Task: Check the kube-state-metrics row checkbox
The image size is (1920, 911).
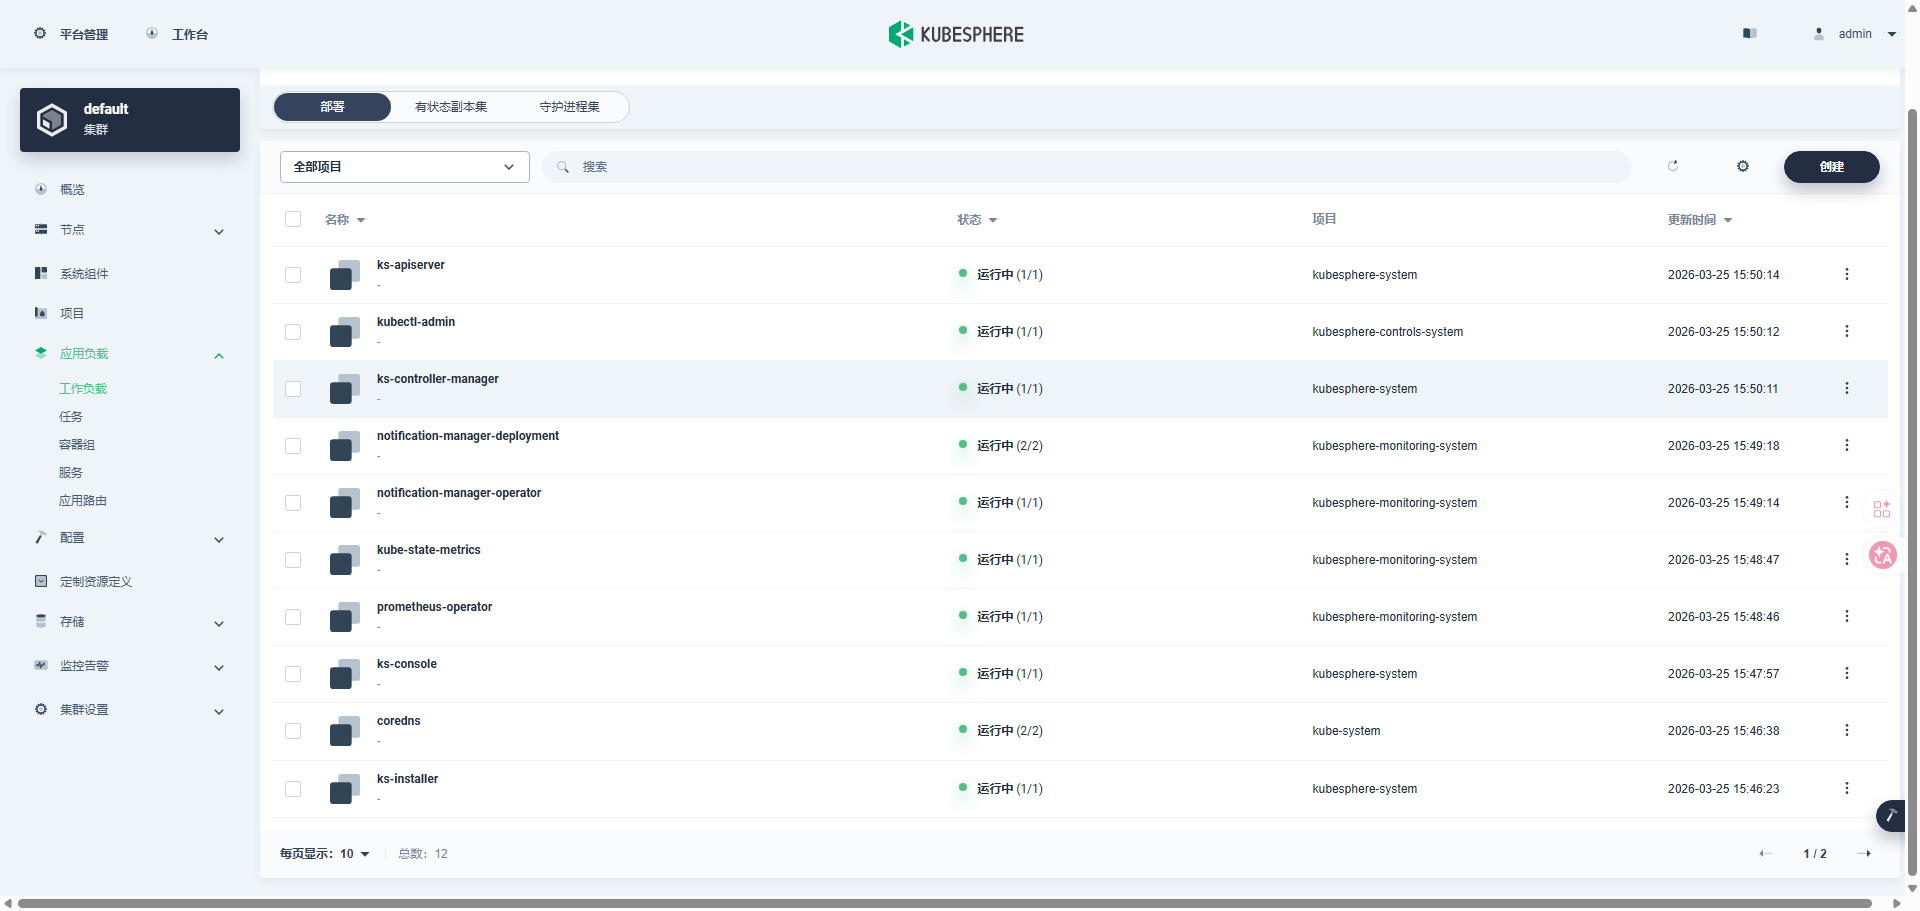Action: pyautogui.click(x=293, y=560)
